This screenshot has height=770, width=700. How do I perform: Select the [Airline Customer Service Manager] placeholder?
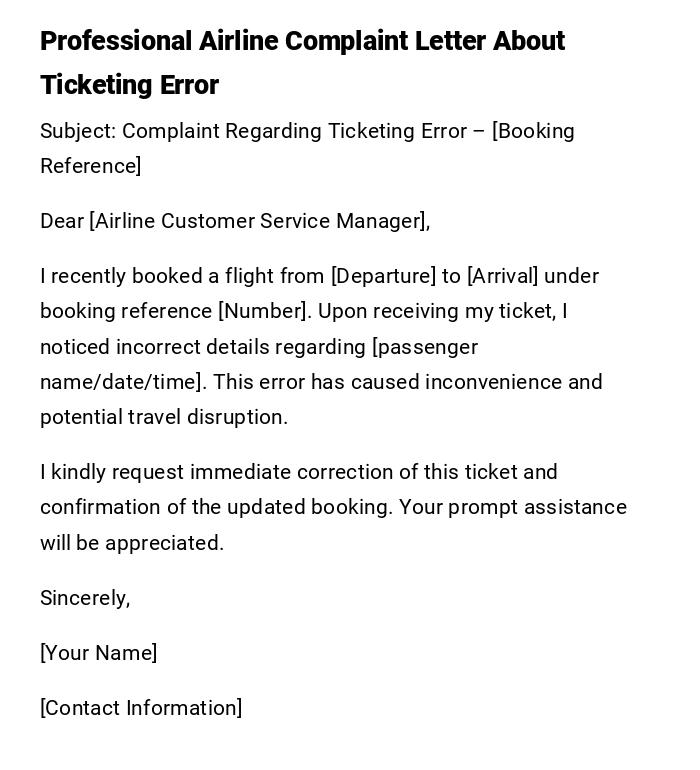coord(258,221)
